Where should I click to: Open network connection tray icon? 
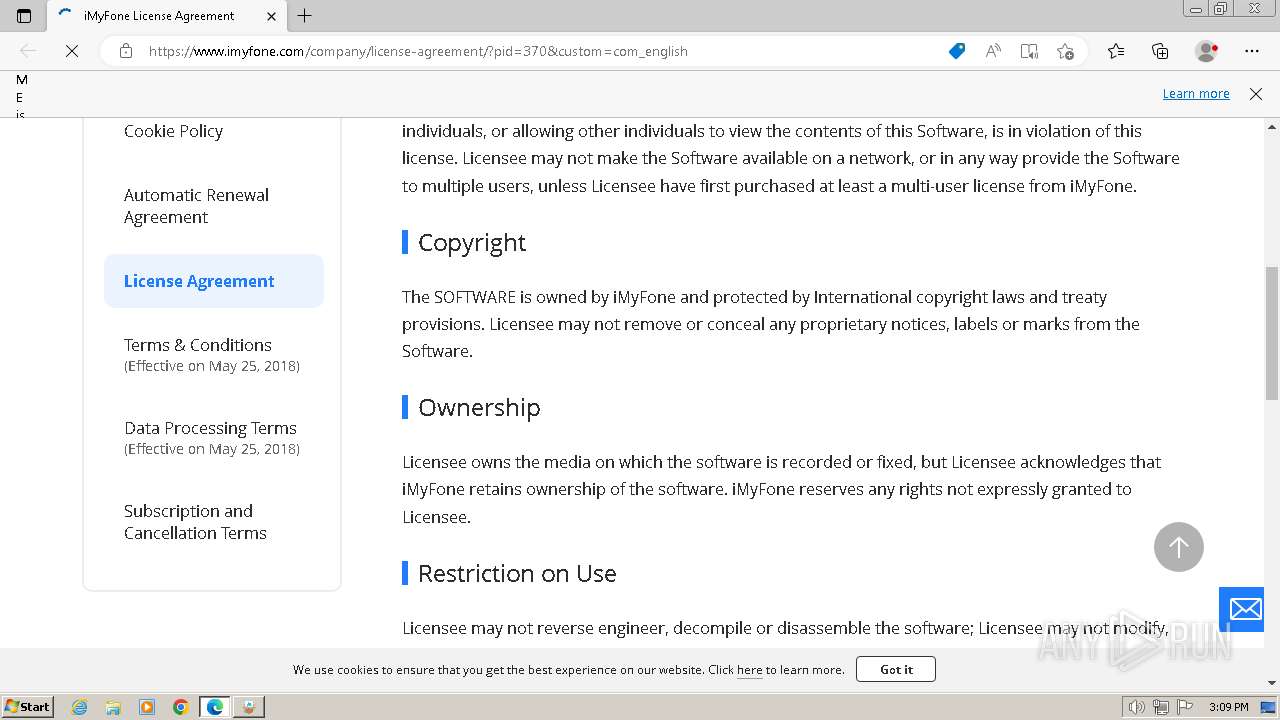[1161, 707]
